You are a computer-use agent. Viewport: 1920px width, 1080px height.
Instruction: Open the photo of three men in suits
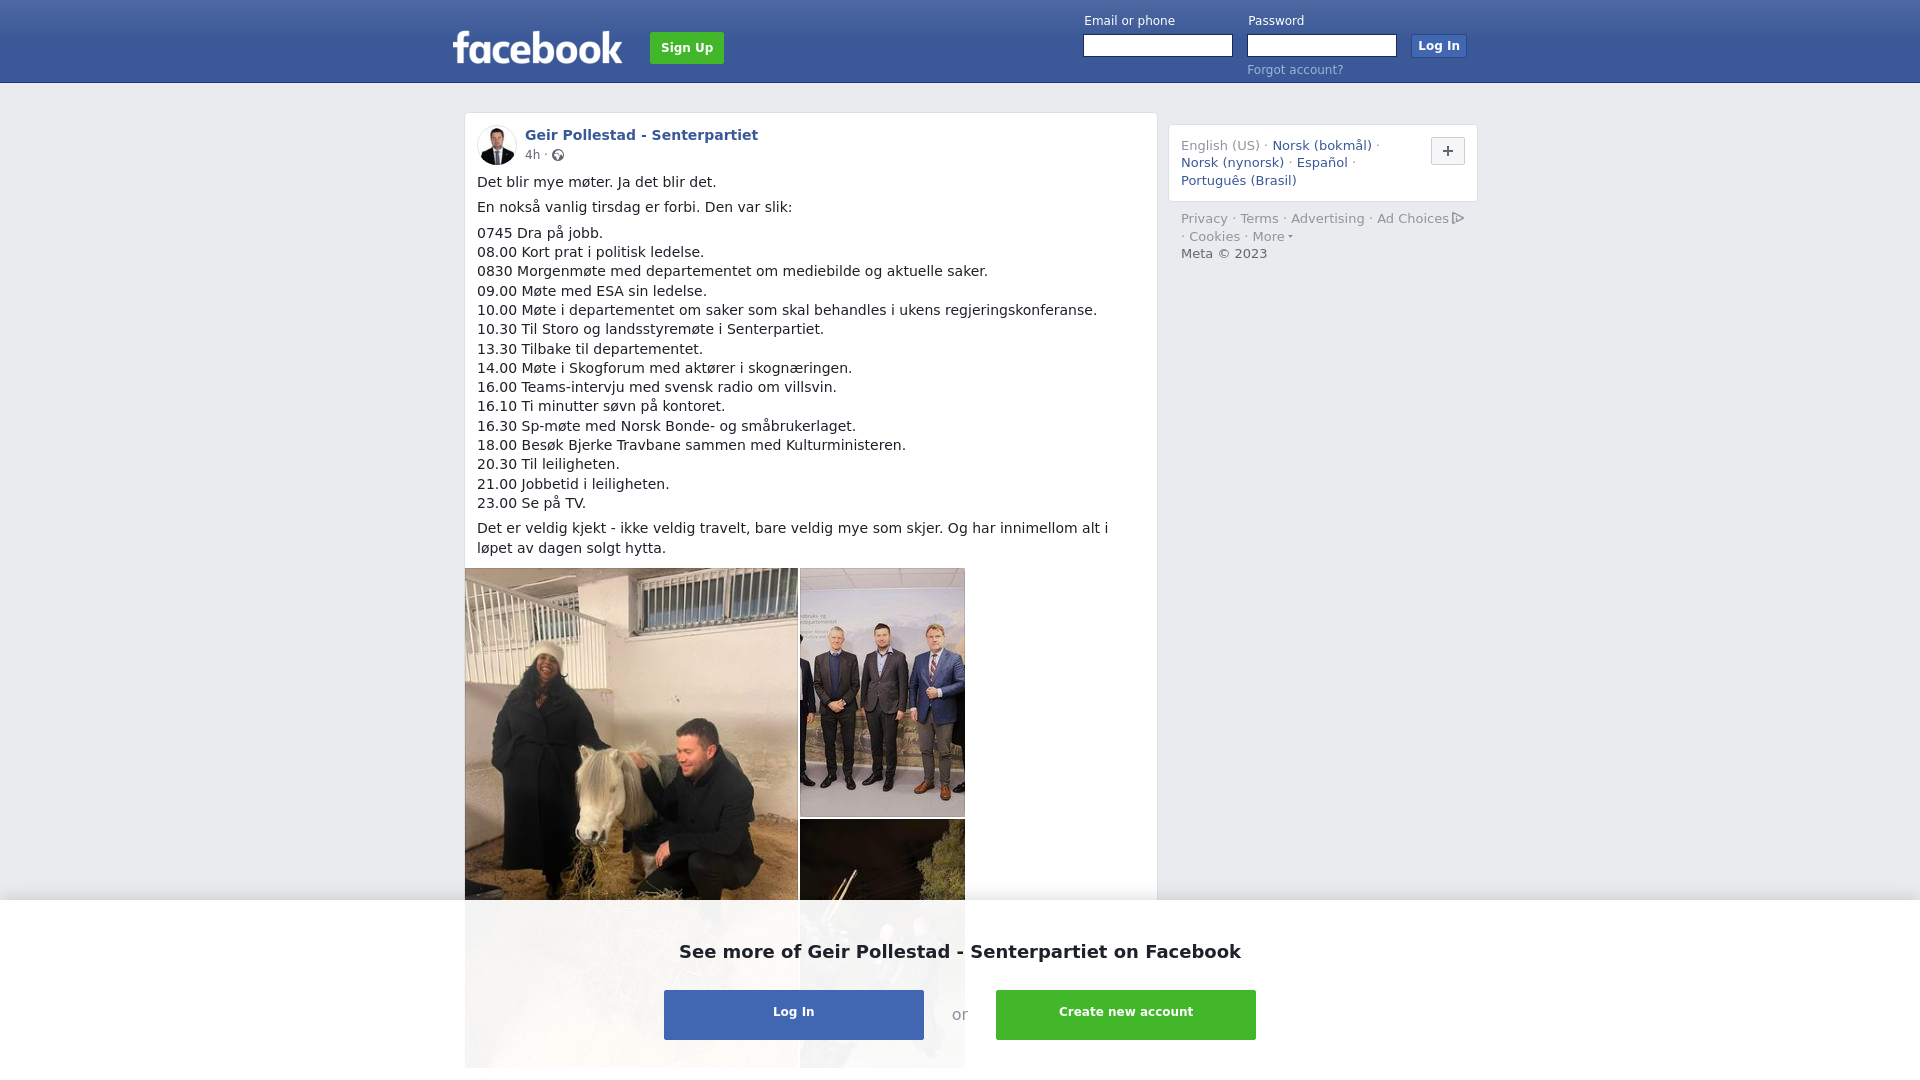pyautogui.click(x=882, y=692)
